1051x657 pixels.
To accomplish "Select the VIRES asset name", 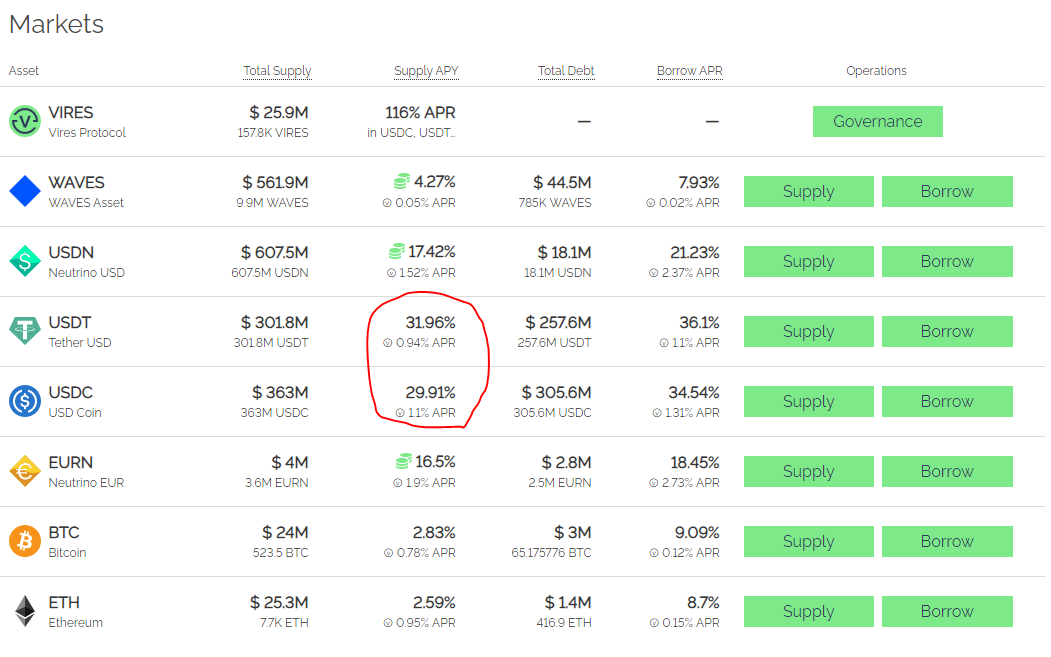I will (x=71, y=113).
